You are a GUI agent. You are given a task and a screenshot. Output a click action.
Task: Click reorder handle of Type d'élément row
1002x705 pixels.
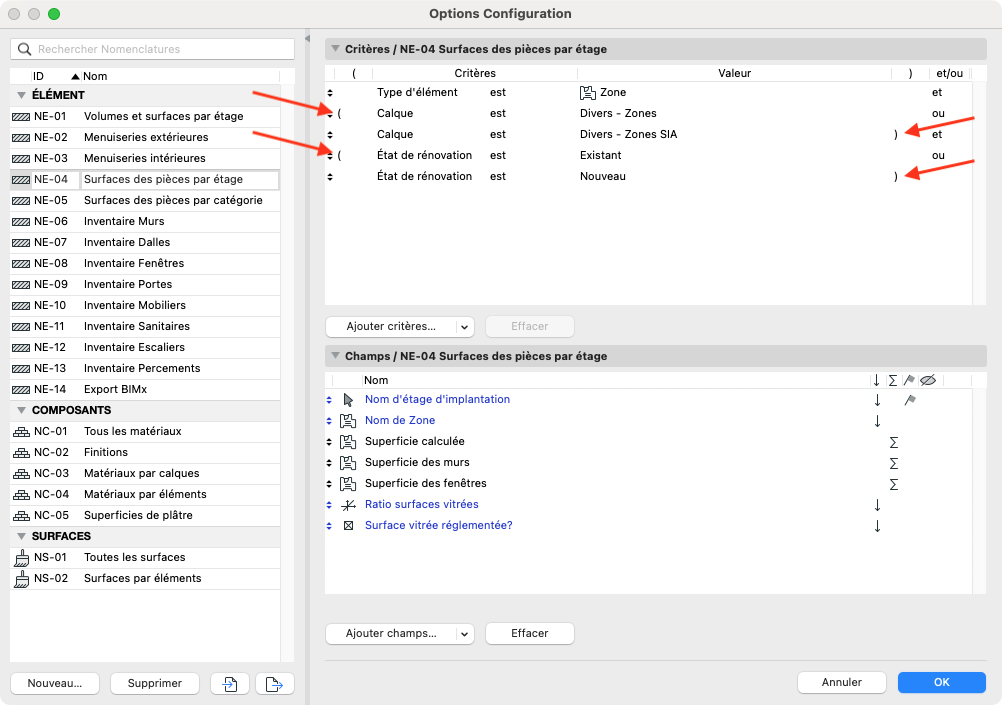330,93
